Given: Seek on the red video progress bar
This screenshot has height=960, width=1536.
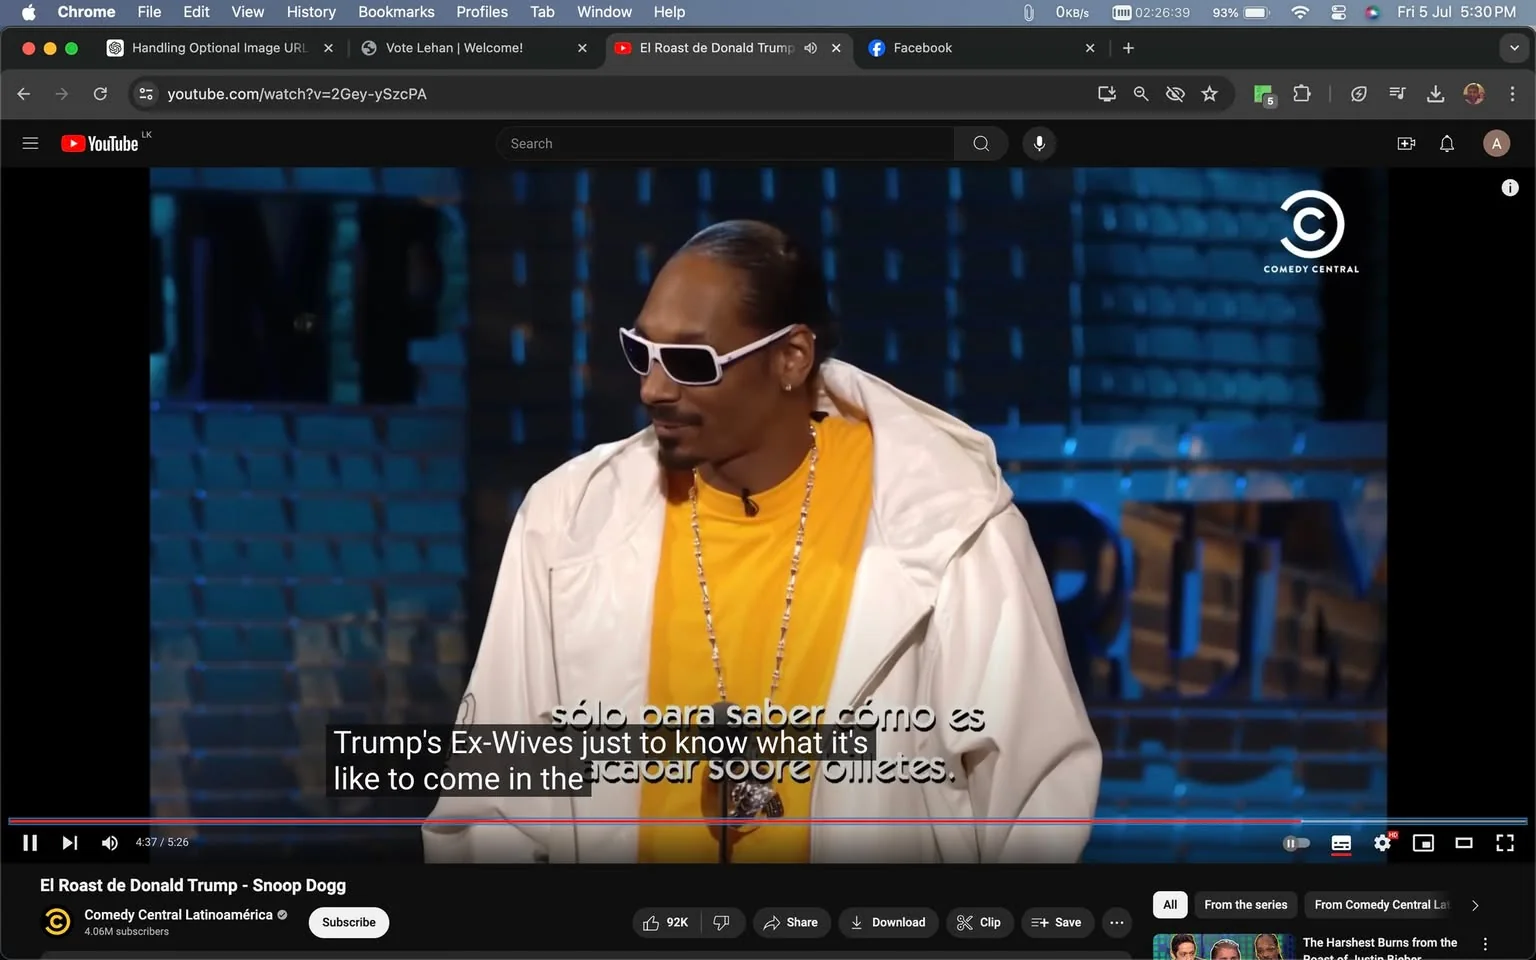Looking at the screenshot, I should click(768, 821).
